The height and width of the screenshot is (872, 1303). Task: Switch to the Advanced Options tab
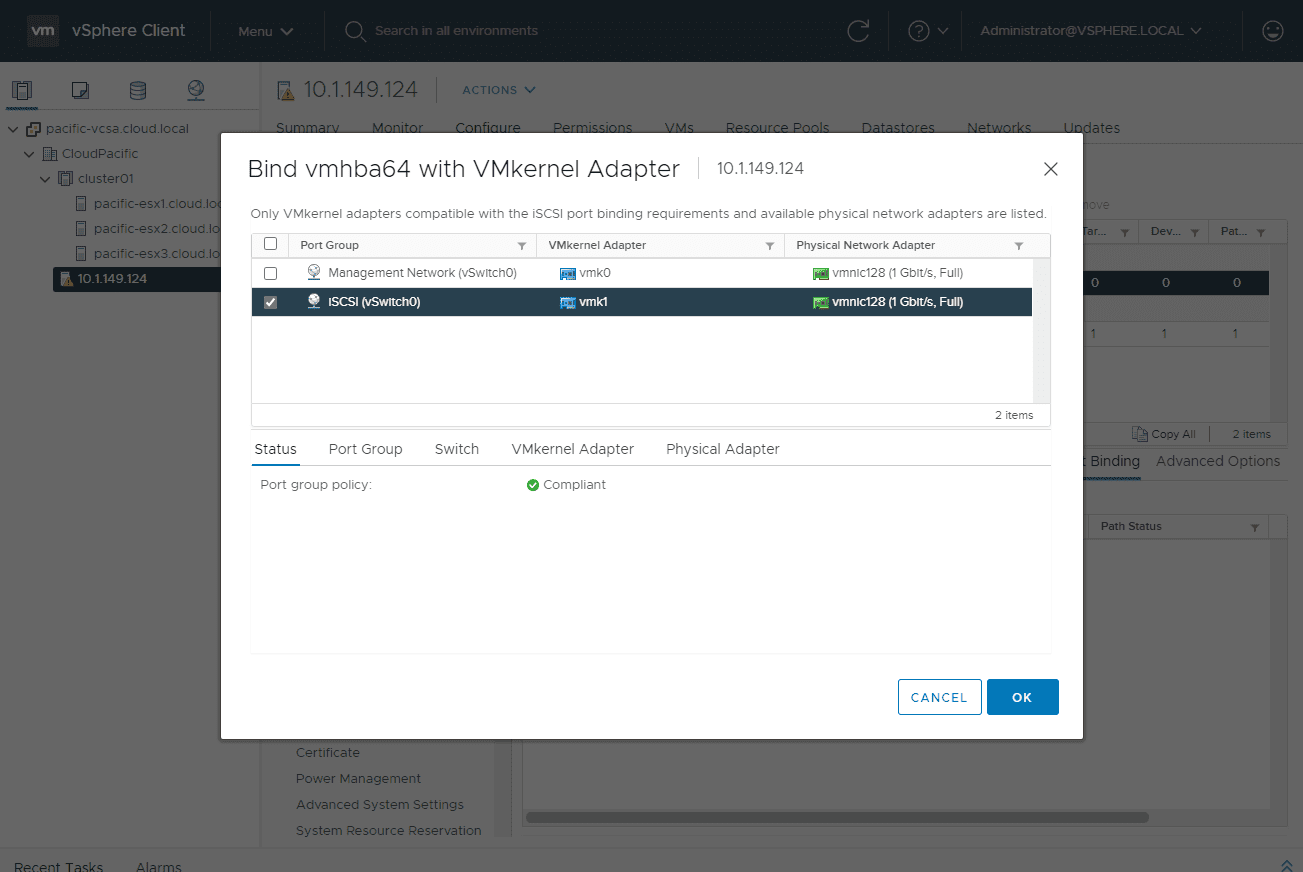pos(1218,461)
